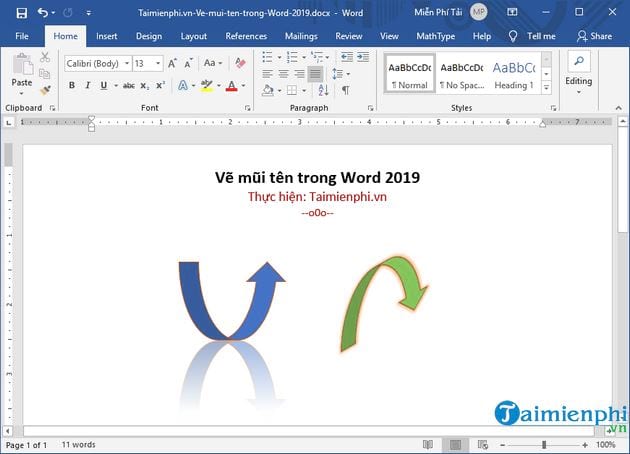Open the font name dropdown
Image resolution: width=630 pixels, height=454 pixels.
pyautogui.click(x=127, y=63)
